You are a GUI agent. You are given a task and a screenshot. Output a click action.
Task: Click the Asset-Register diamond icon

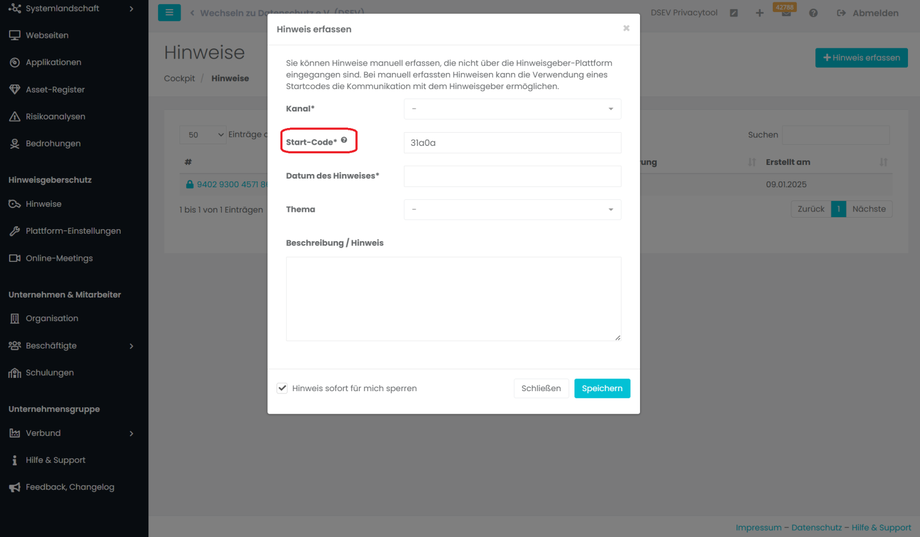tap(15, 90)
